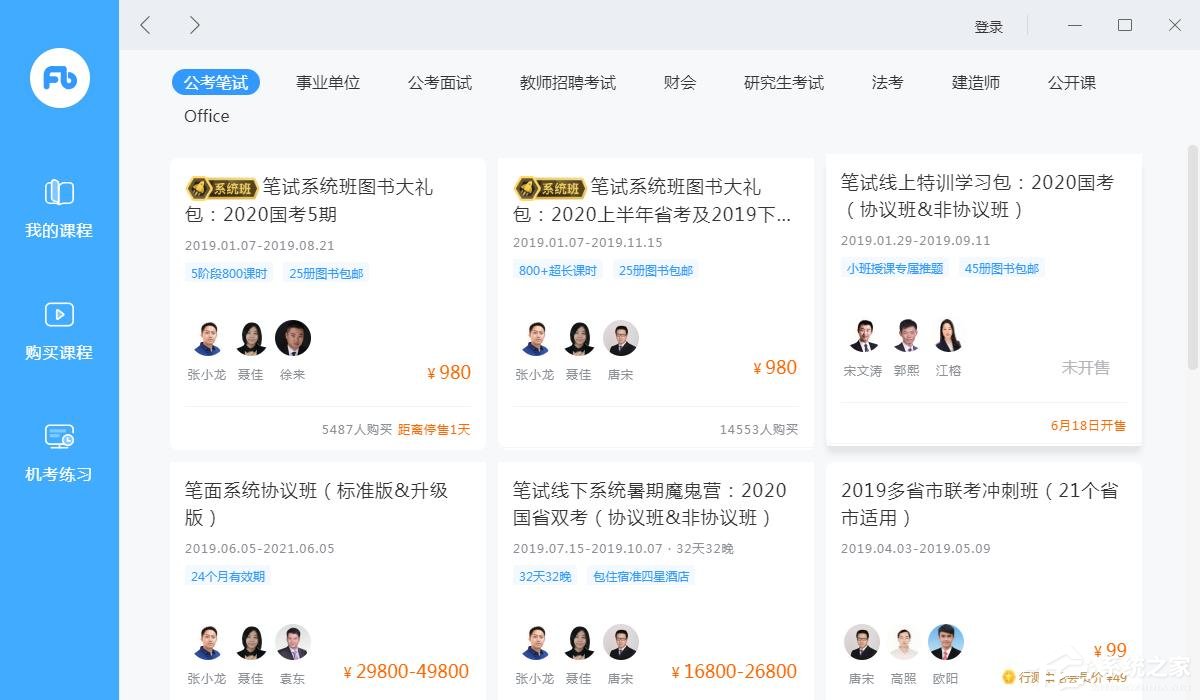Click the back navigation arrow
The width and height of the screenshot is (1200, 700).
coord(144,25)
